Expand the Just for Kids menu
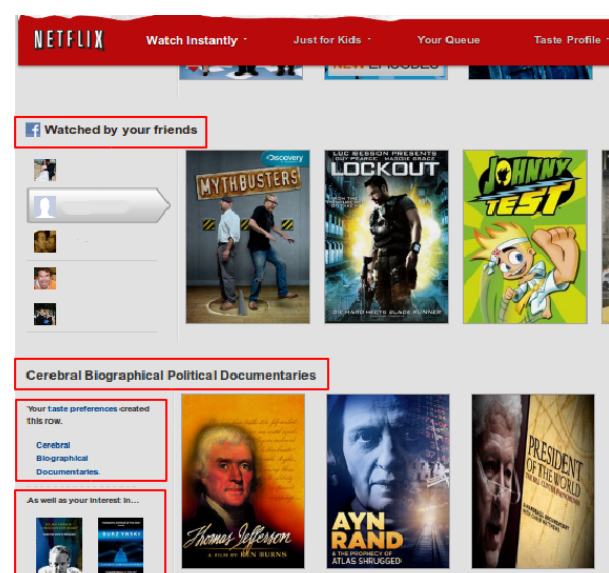The image size is (609, 573). (x=331, y=40)
